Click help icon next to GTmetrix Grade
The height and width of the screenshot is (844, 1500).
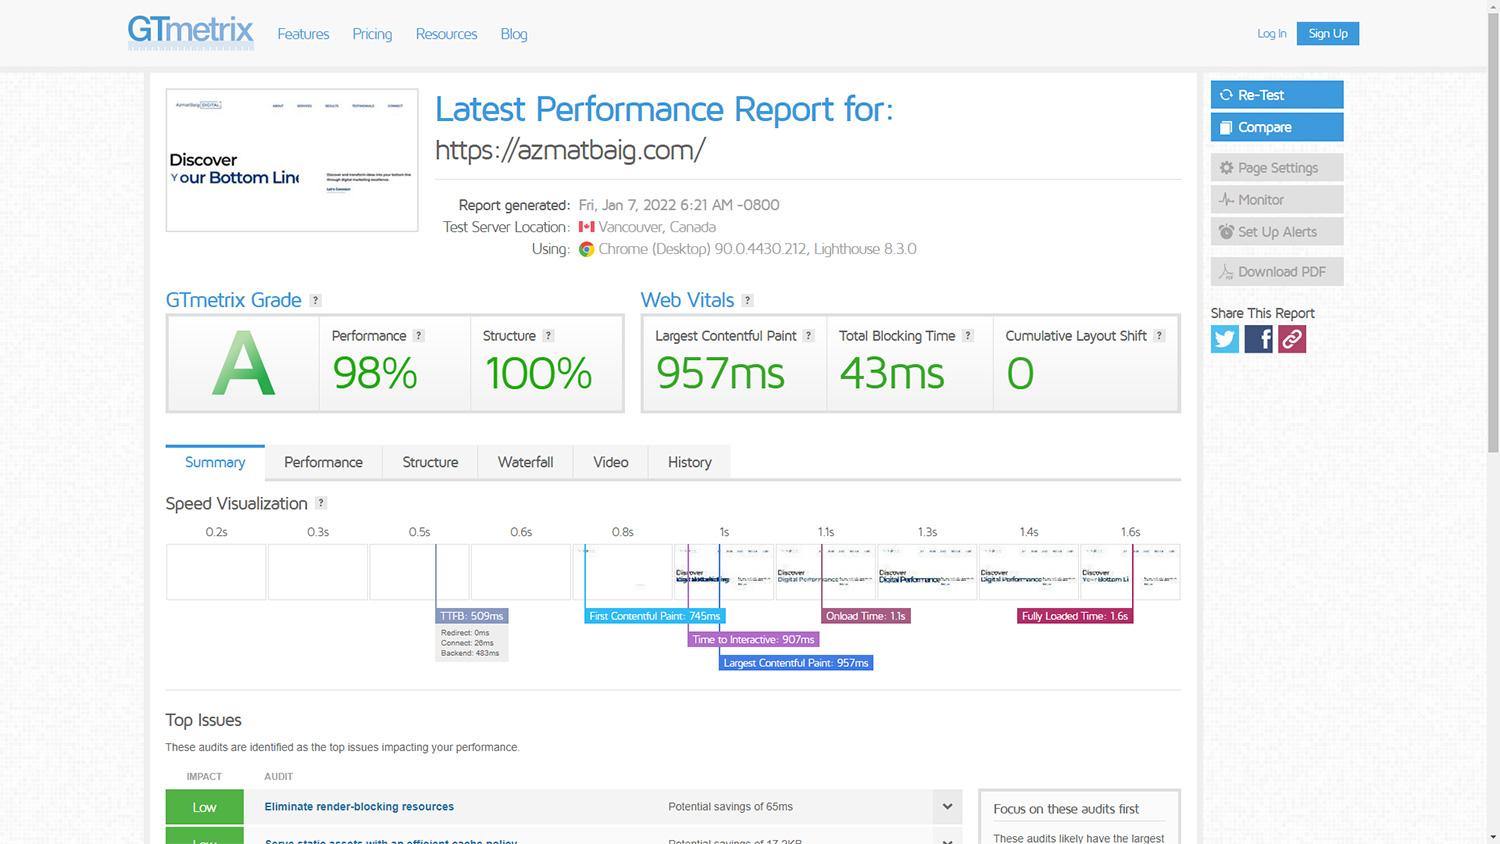point(315,300)
